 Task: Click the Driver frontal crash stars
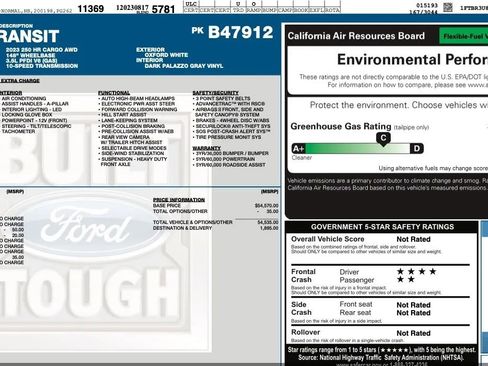tap(417, 271)
